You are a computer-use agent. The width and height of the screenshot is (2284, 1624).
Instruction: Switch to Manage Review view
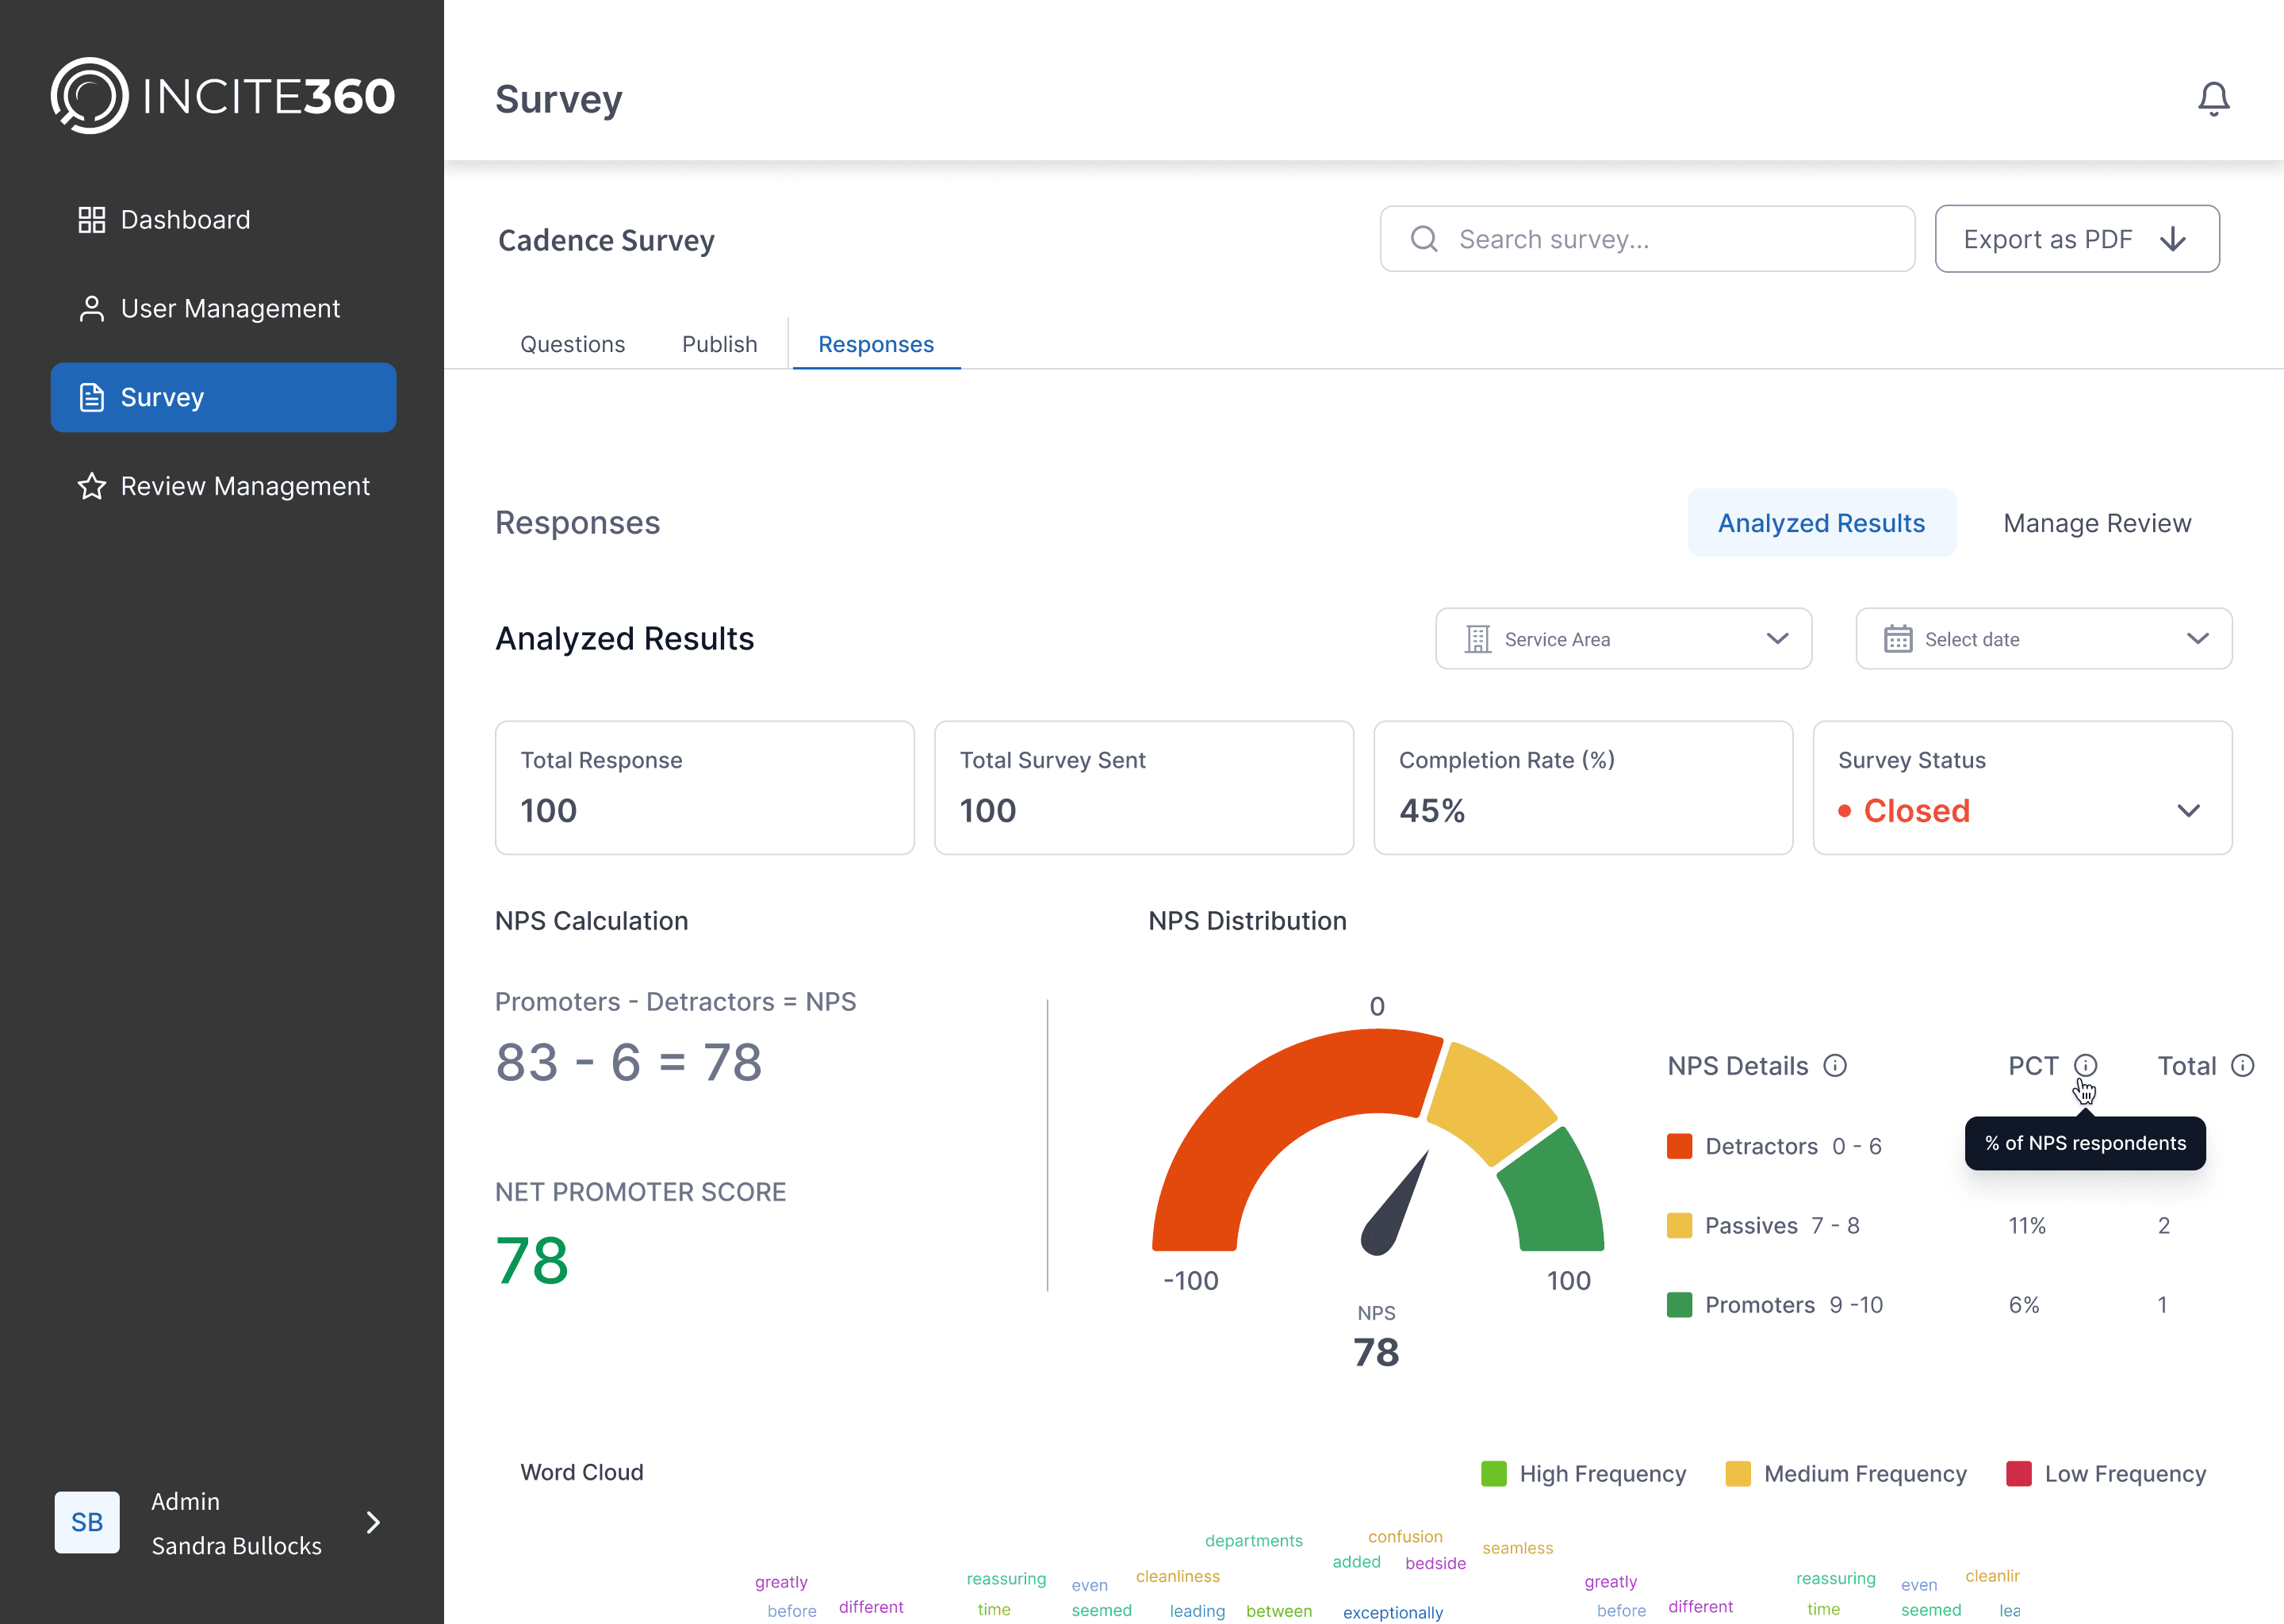pos(2096,523)
